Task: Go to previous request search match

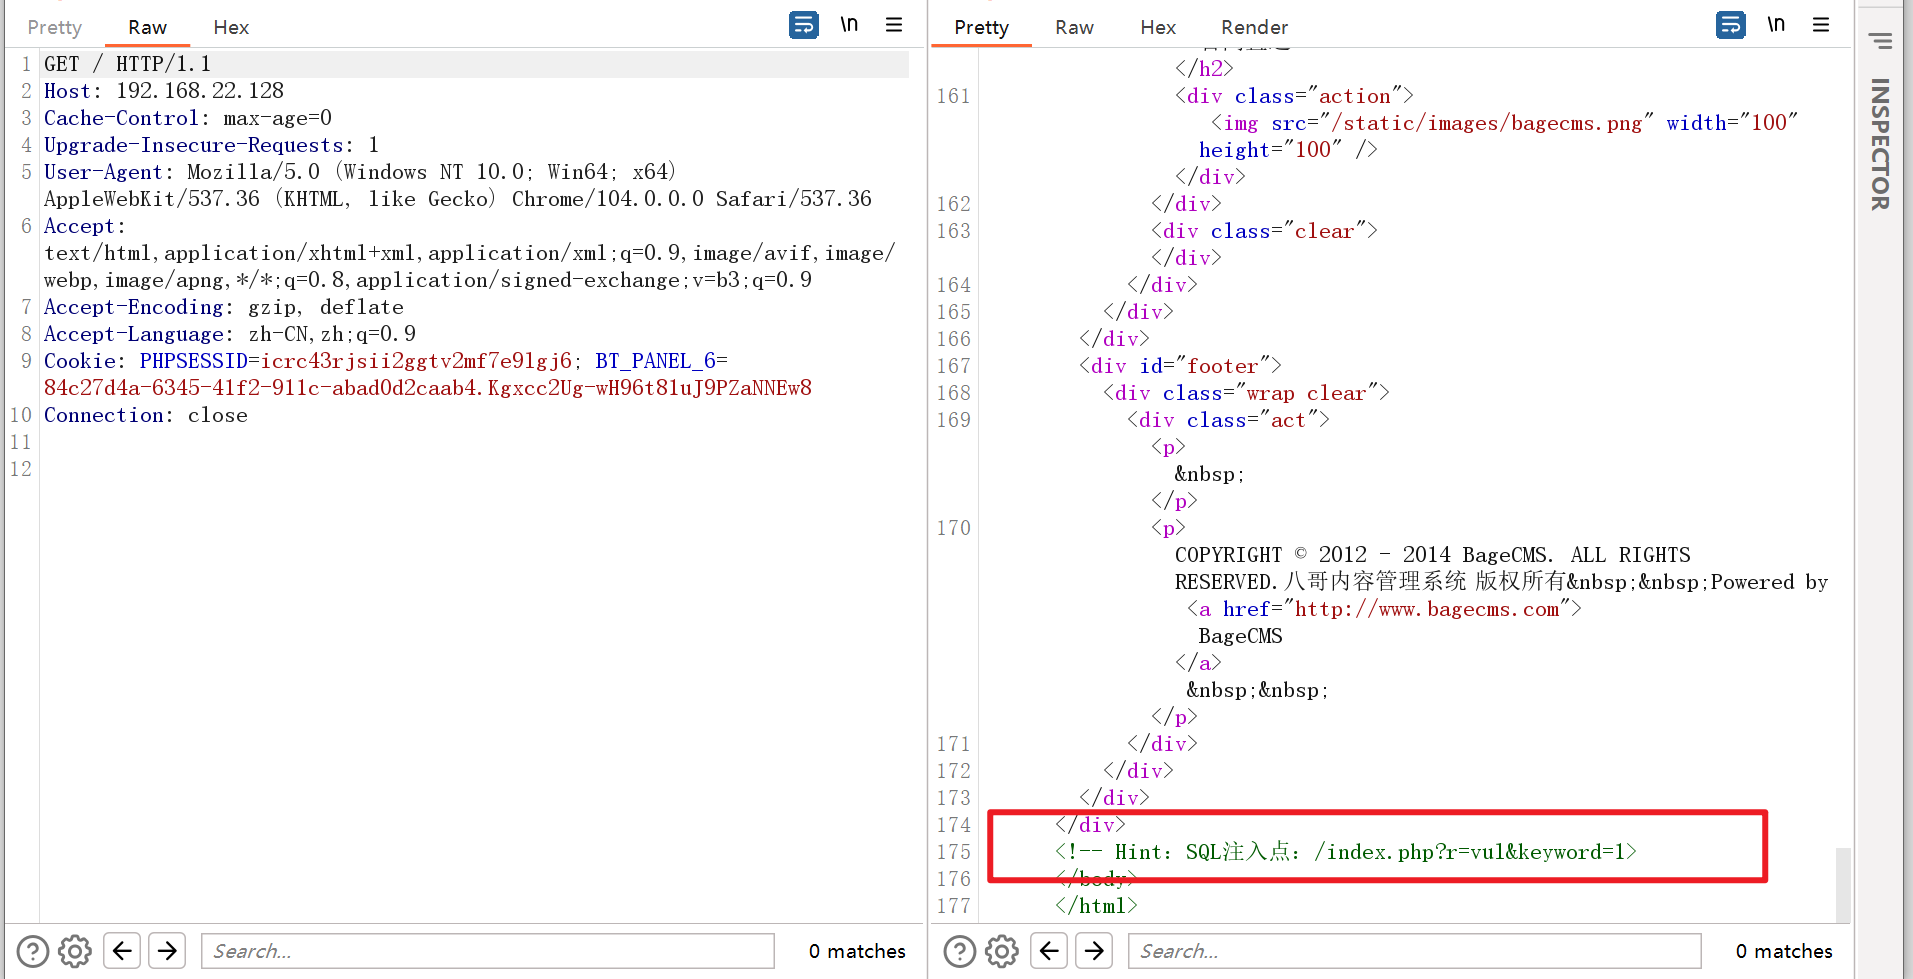Action: pos(122,950)
